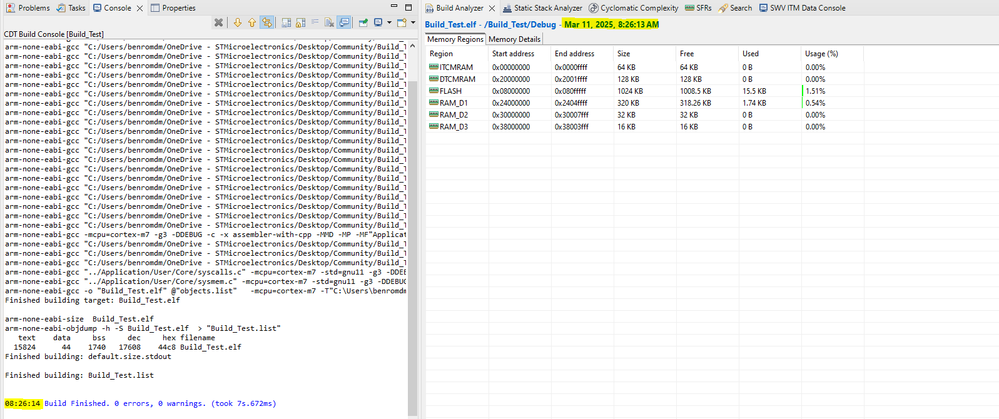The width and height of the screenshot is (999, 419).
Task: Select the FLASH region row
Action: pyautogui.click(x=644, y=91)
